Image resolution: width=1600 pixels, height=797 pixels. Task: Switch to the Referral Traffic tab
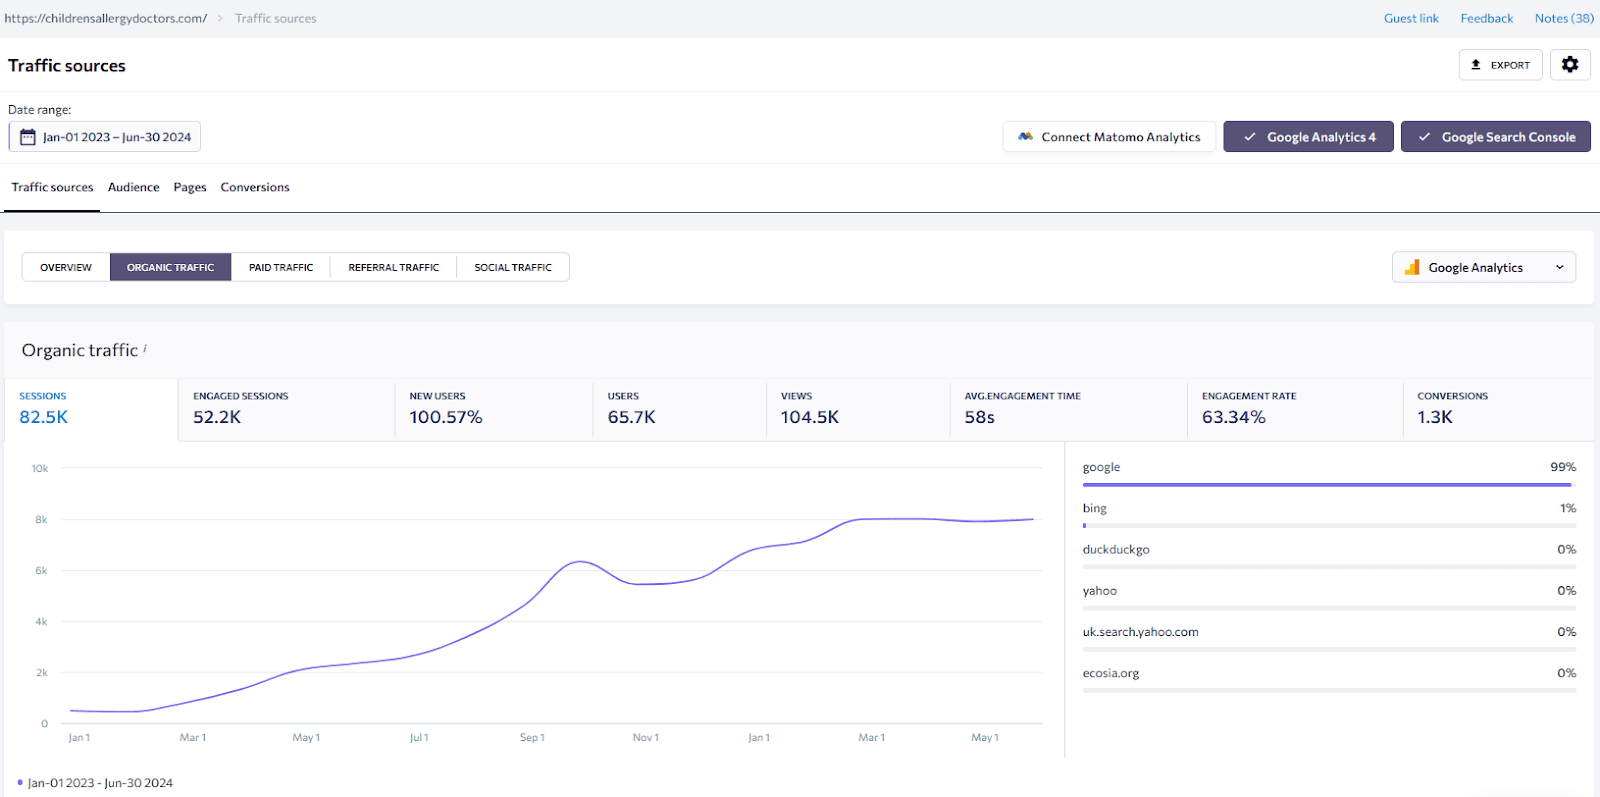[x=393, y=267]
